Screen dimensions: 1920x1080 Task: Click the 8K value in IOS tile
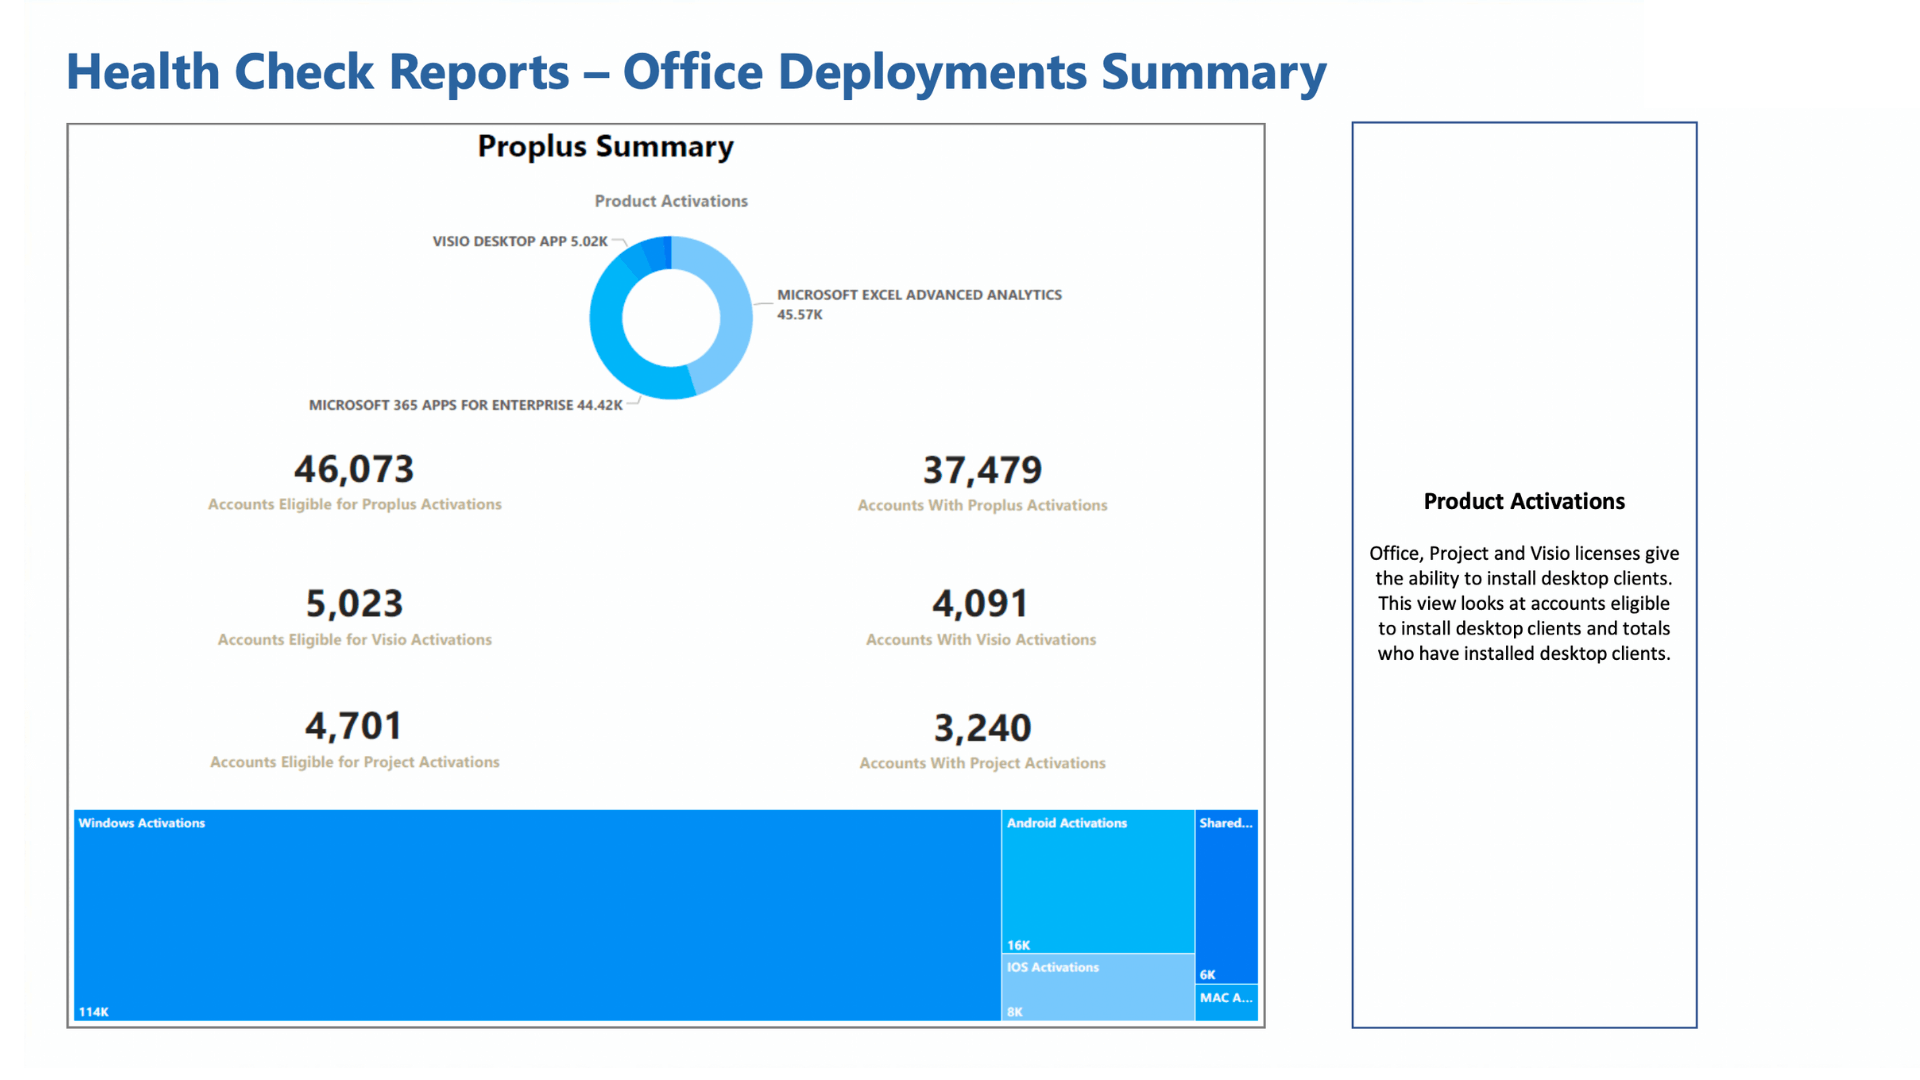point(1015,1012)
